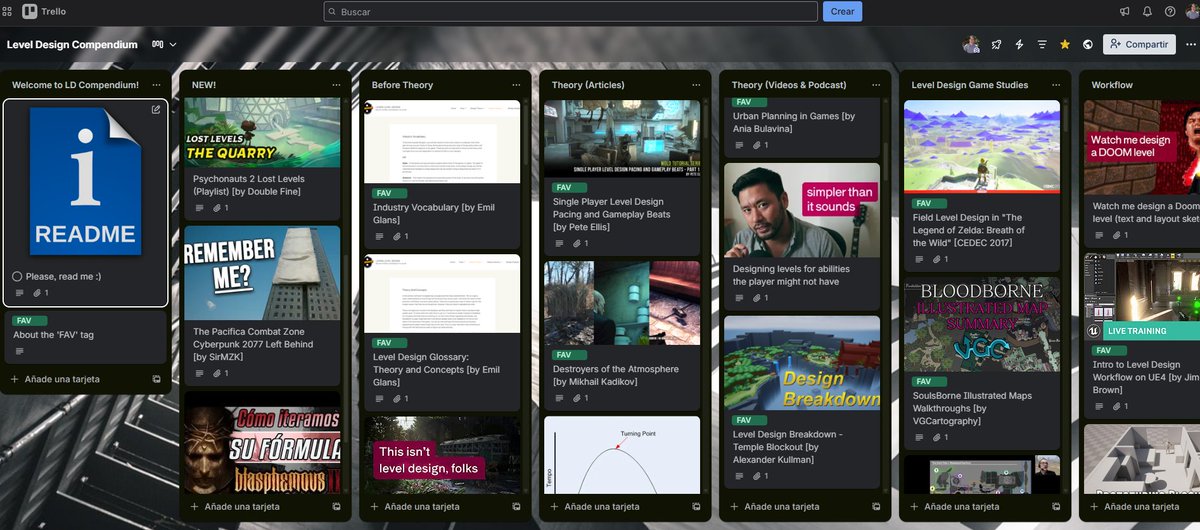Viewport: 1200px width, 530px height.
Task: Open the Welcome to LD Compendium list menu
Action: (156, 85)
